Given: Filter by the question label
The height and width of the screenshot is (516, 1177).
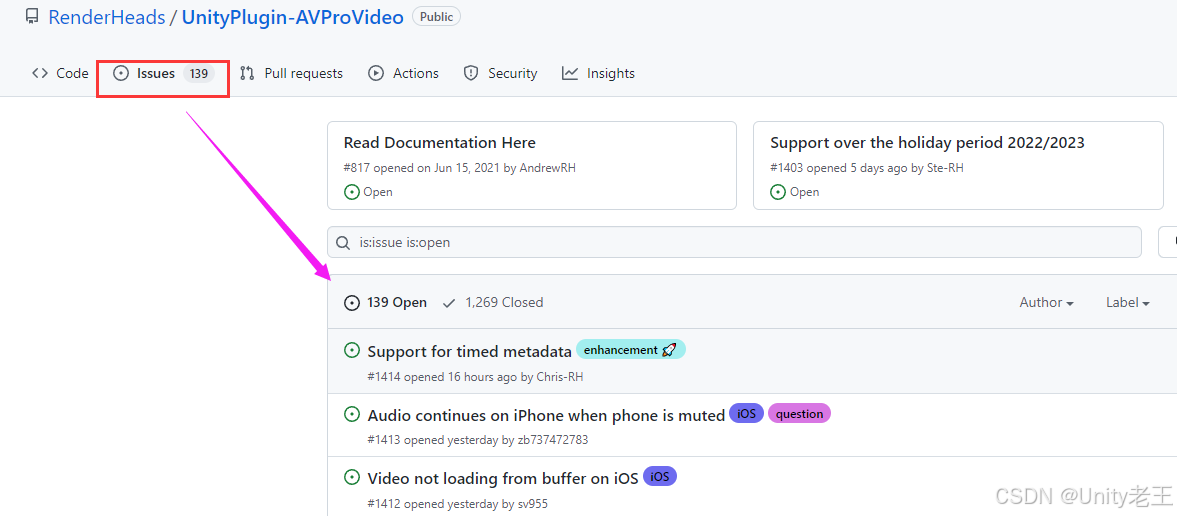Looking at the screenshot, I should click(799, 414).
